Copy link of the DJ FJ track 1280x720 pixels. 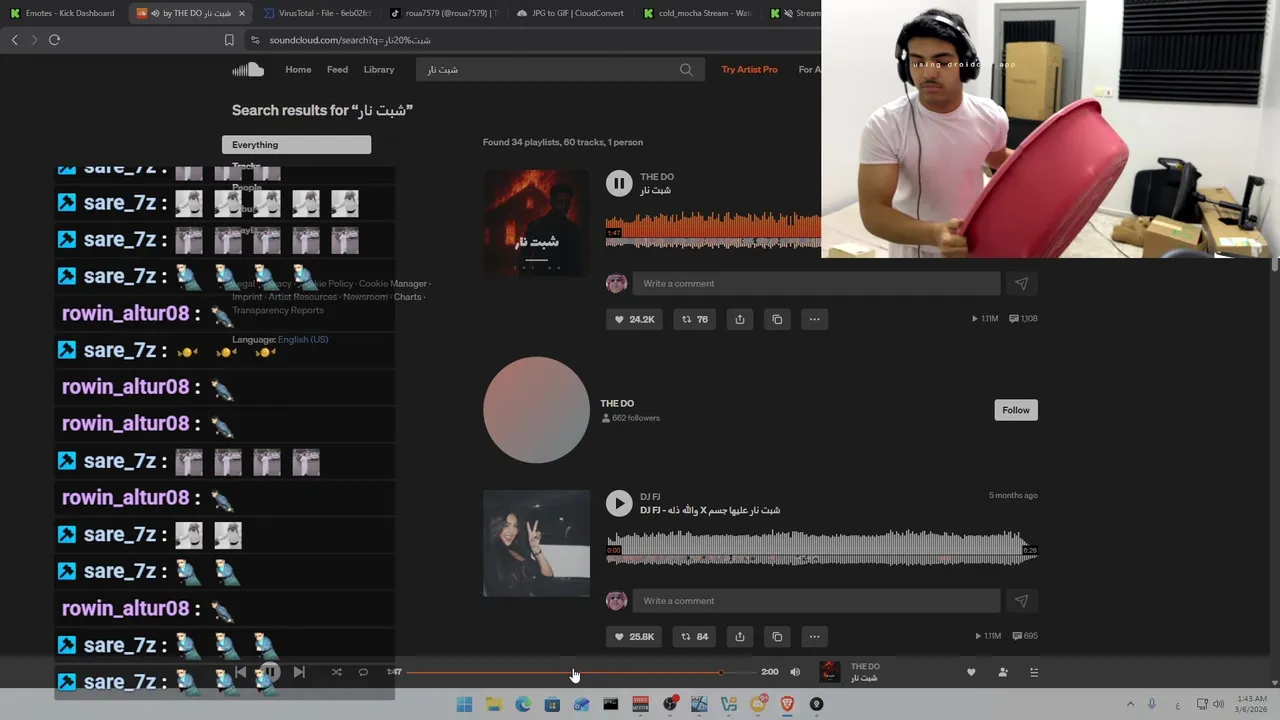[777, 636]
